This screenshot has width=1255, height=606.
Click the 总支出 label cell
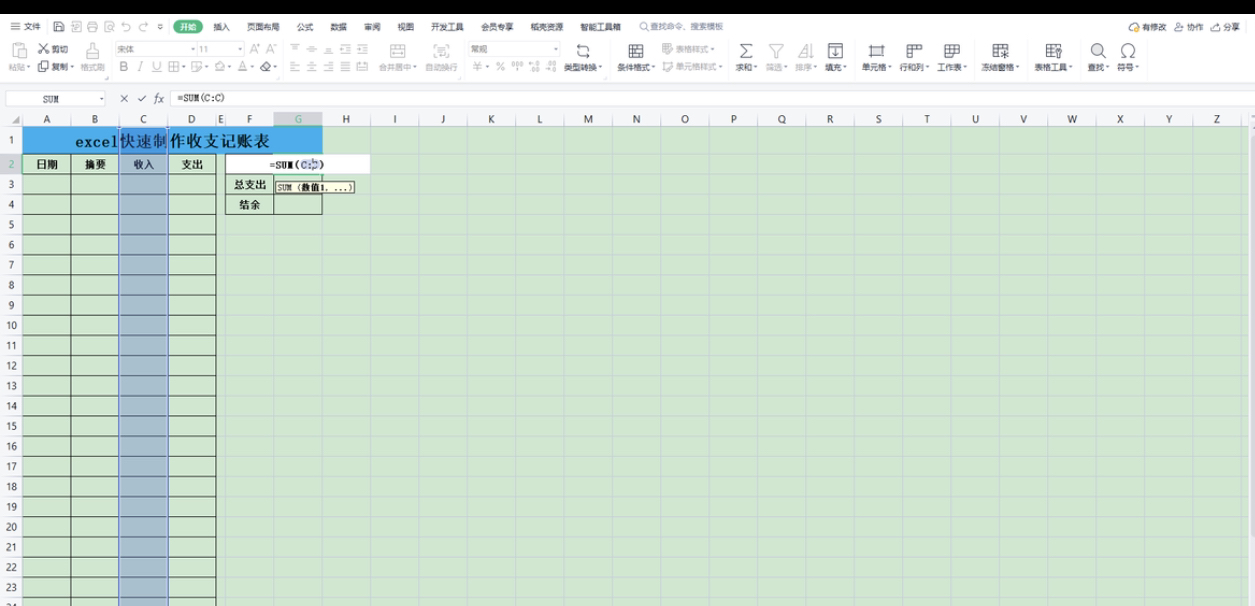[249, 185]
